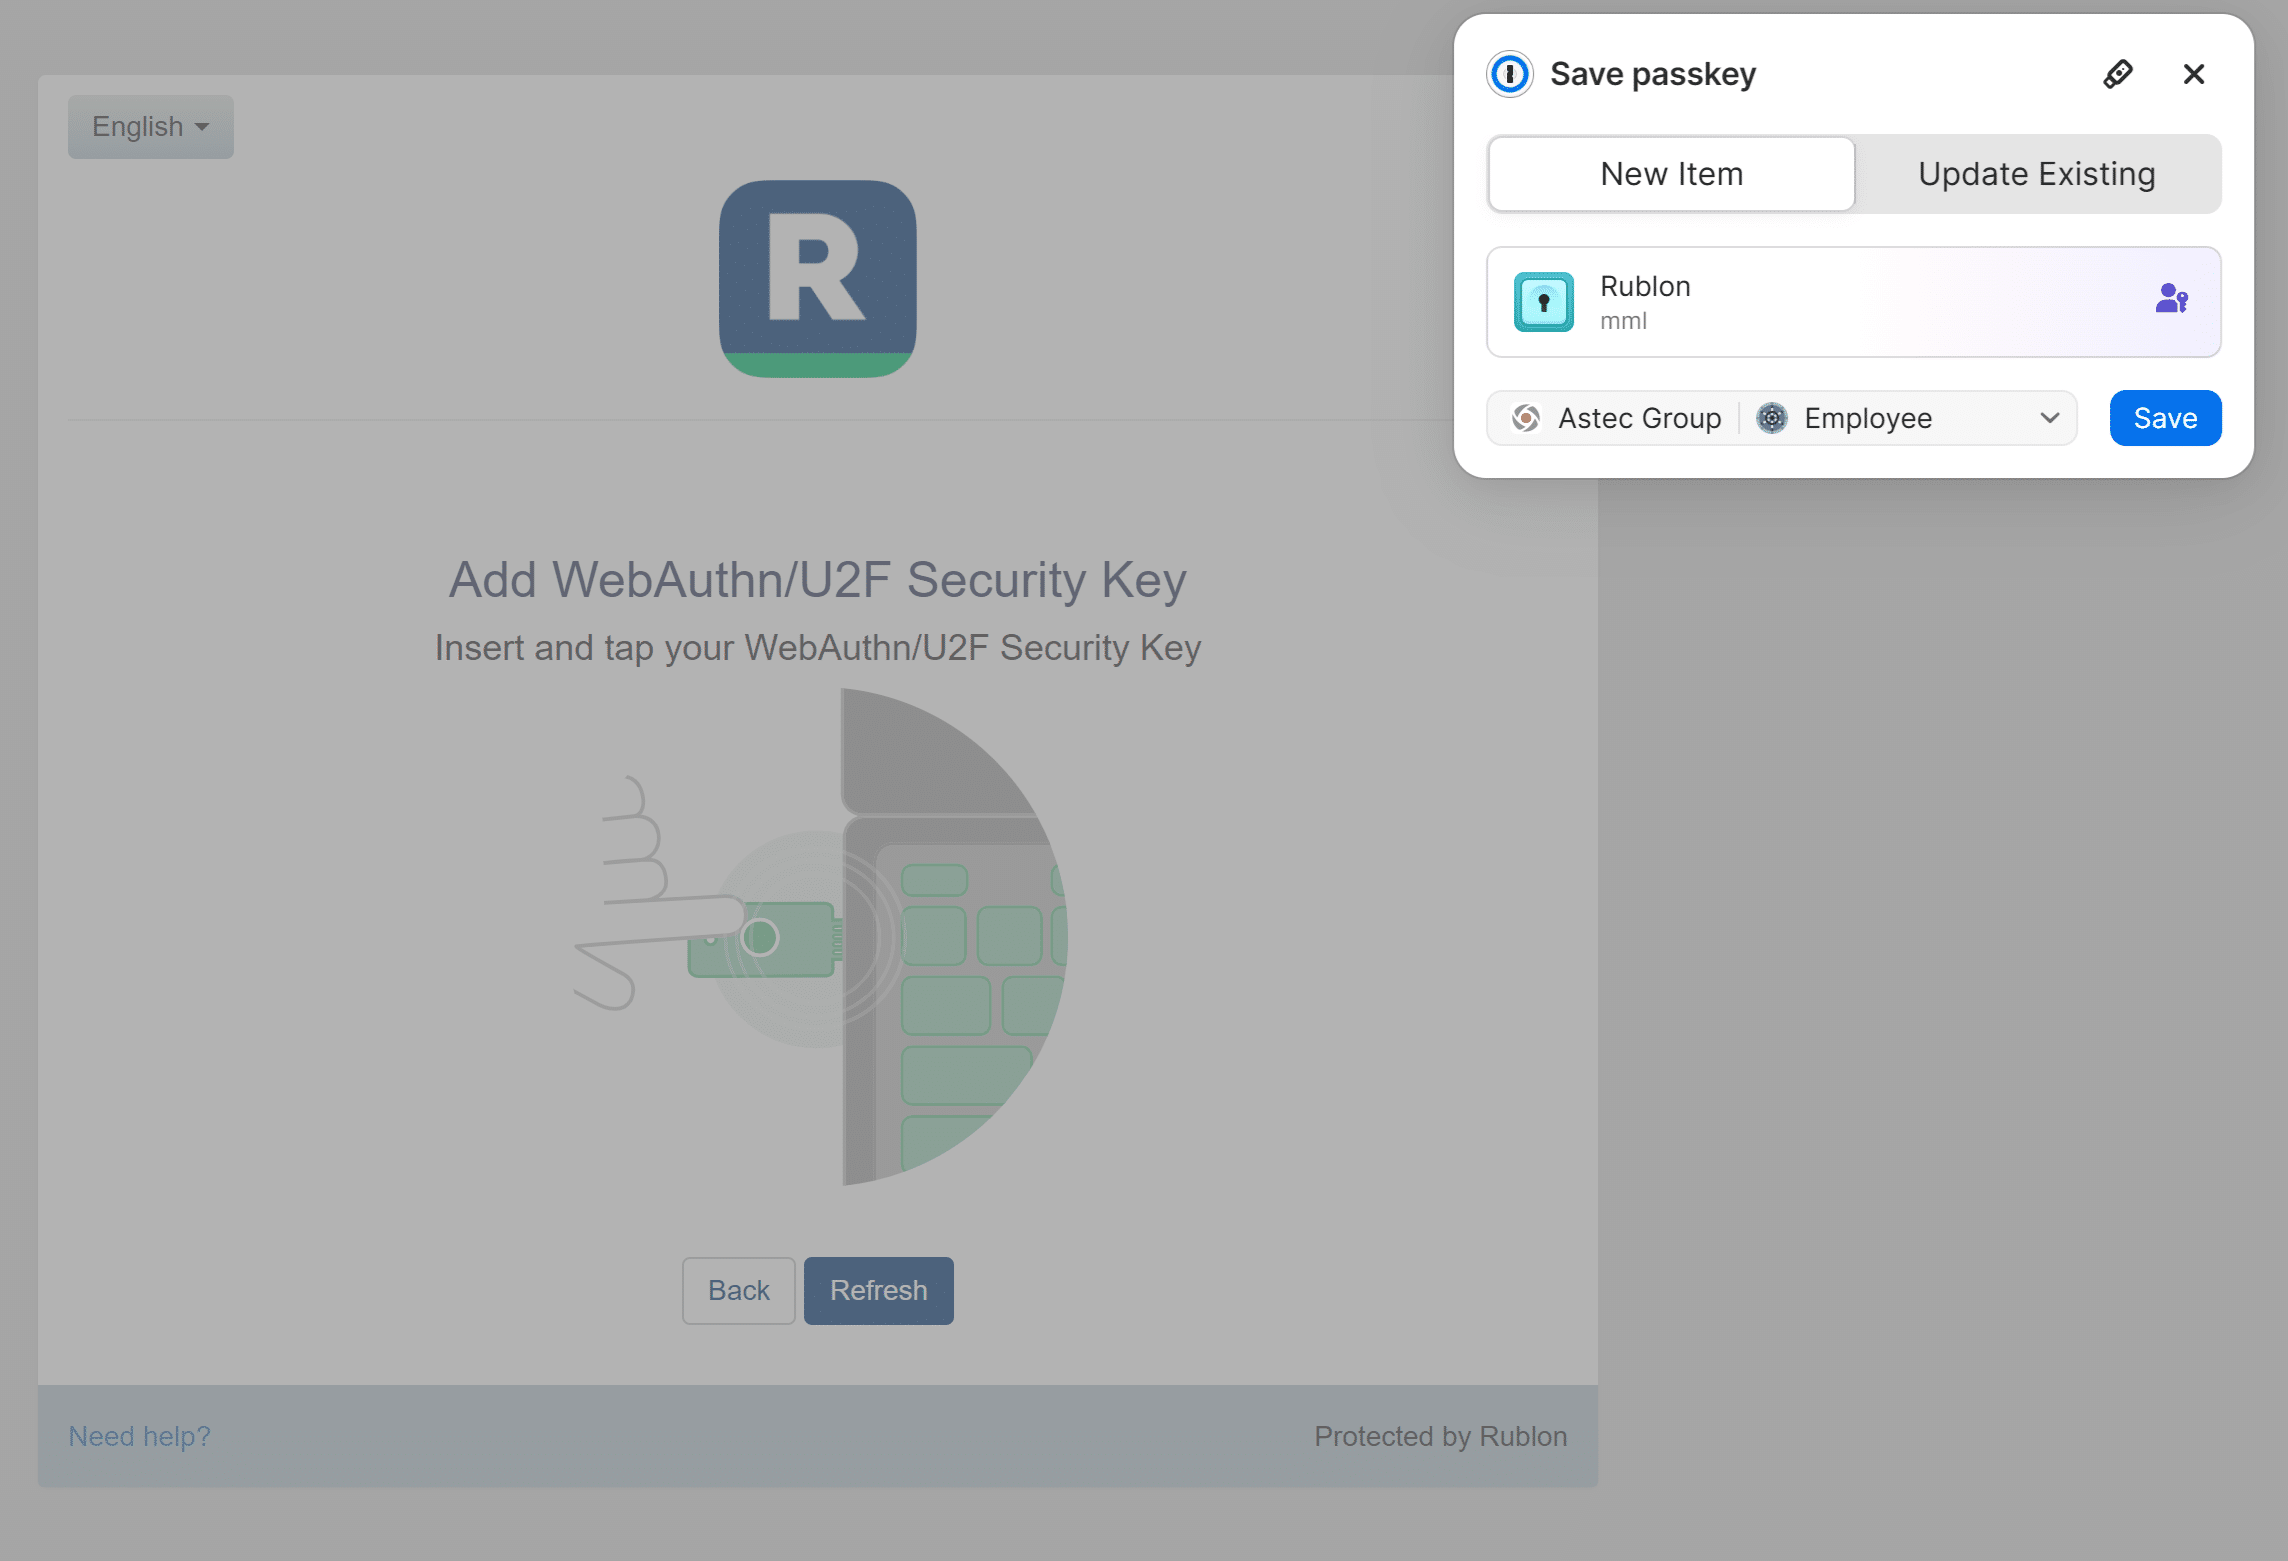Close the Save passkey dialog

[x=2193, y=74]
